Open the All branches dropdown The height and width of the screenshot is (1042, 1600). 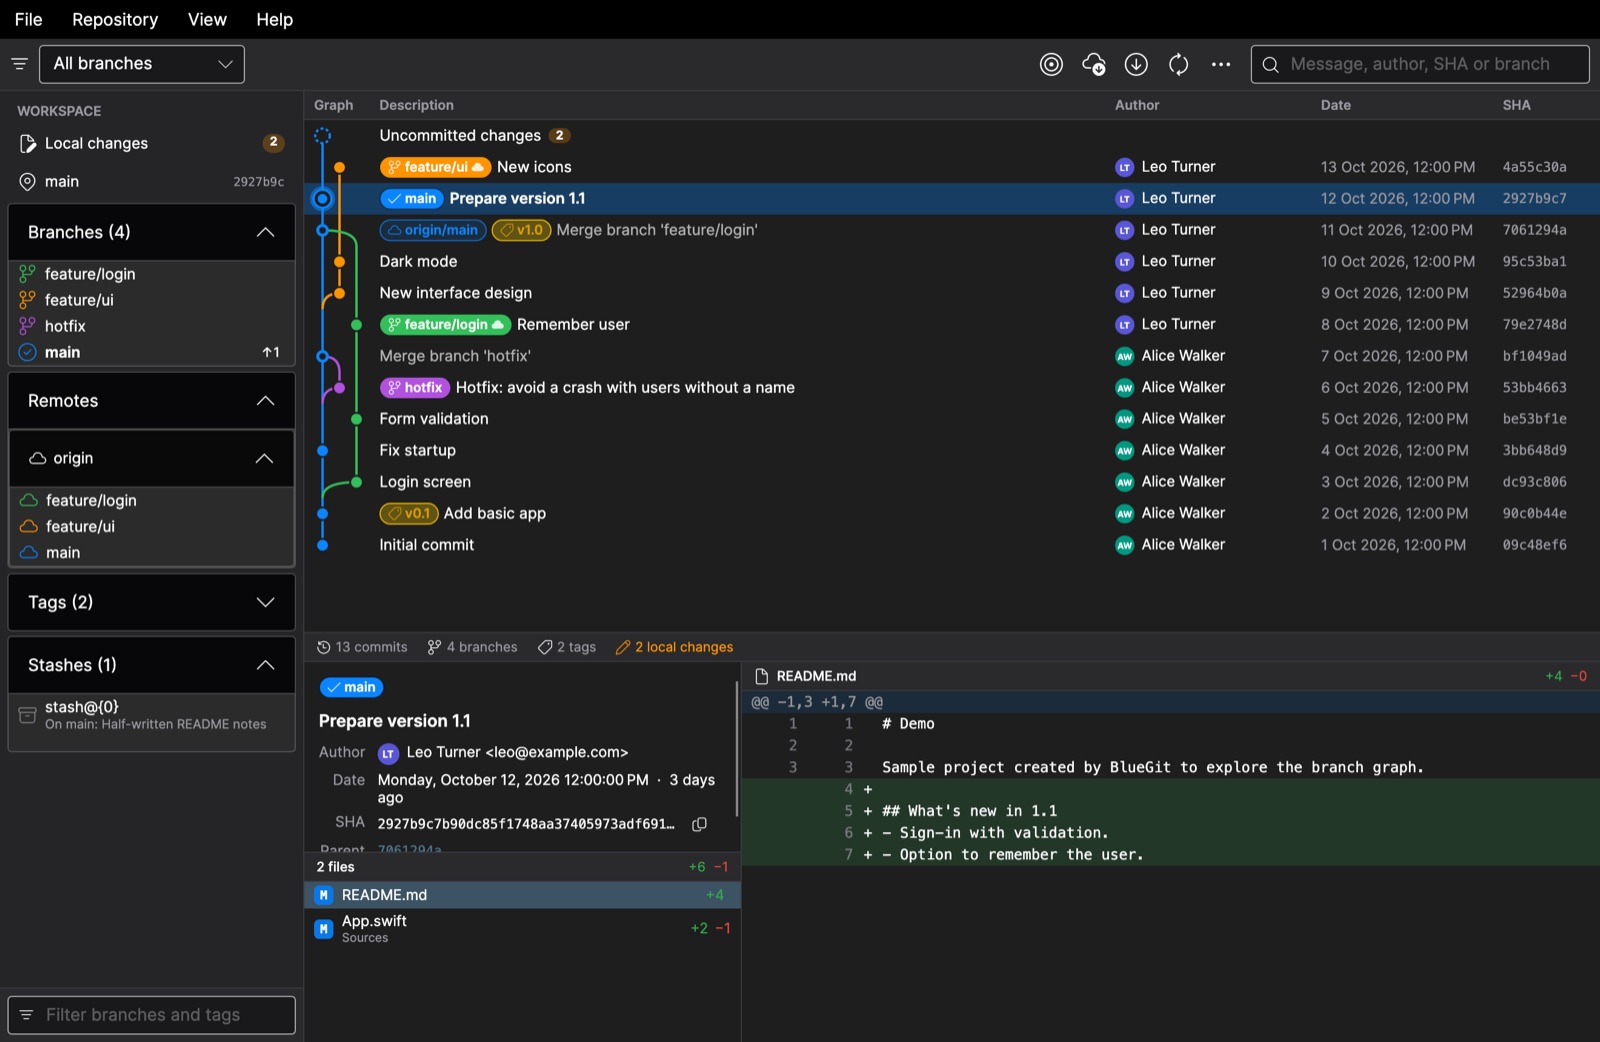click(x=142, y=64)
